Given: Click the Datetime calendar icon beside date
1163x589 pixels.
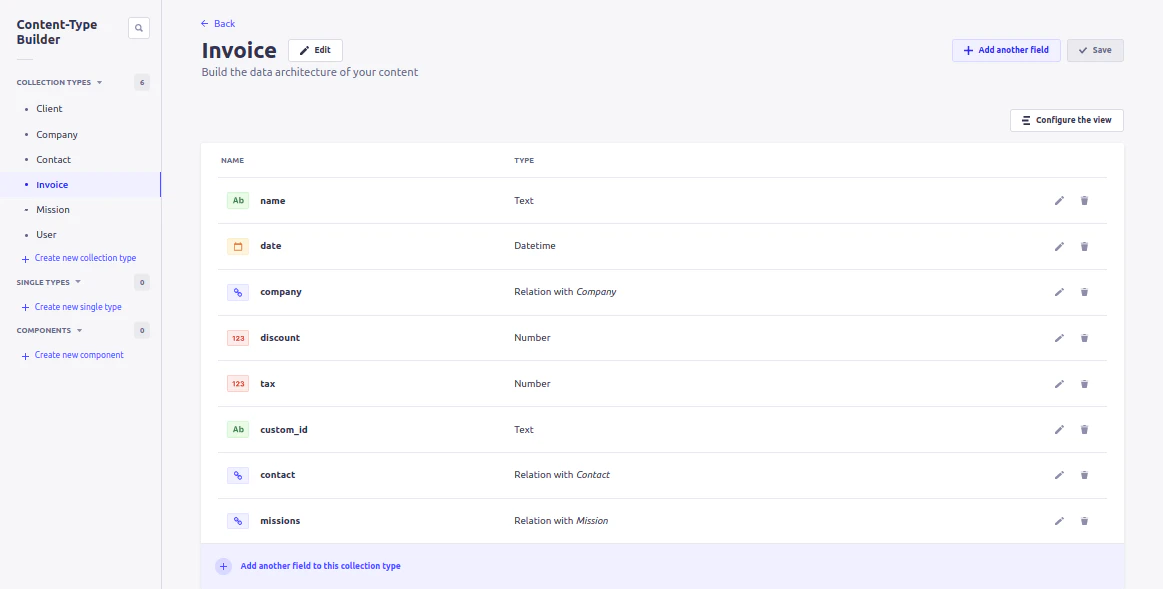Looking at the screenshot, I should [x=238, y=245].
